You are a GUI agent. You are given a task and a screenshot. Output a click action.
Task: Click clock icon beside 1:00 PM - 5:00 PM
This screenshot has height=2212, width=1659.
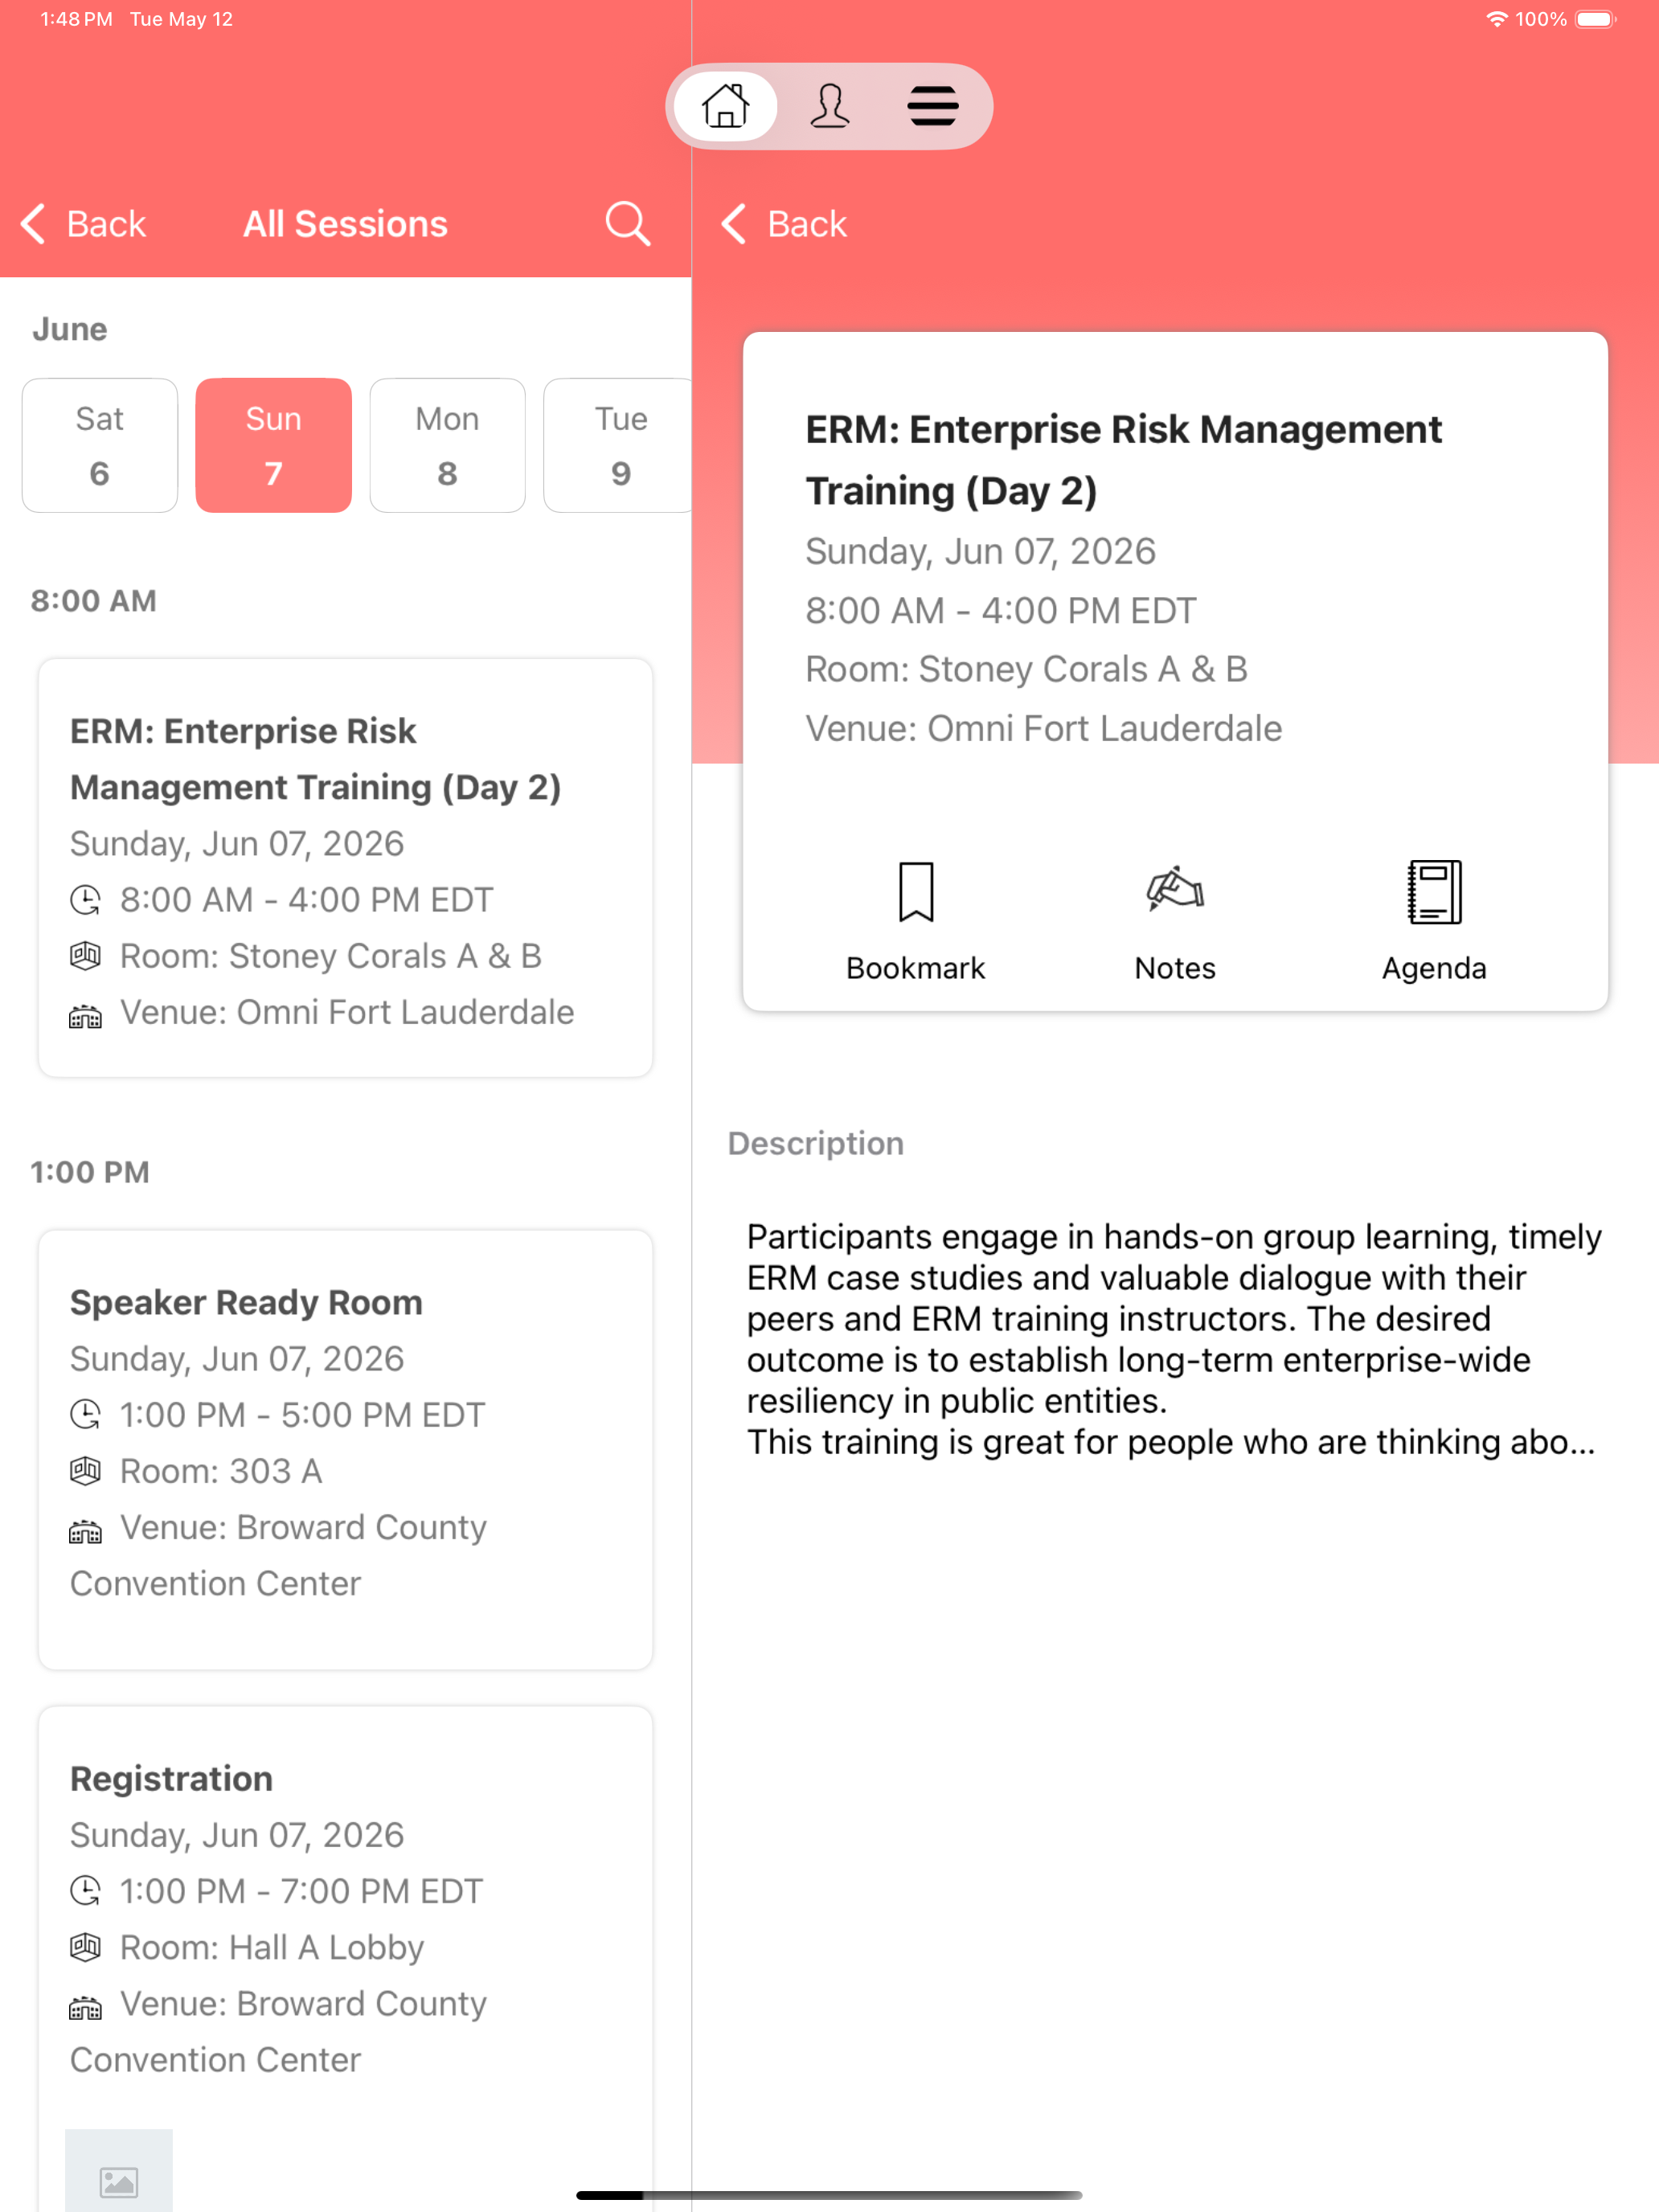85,1415
